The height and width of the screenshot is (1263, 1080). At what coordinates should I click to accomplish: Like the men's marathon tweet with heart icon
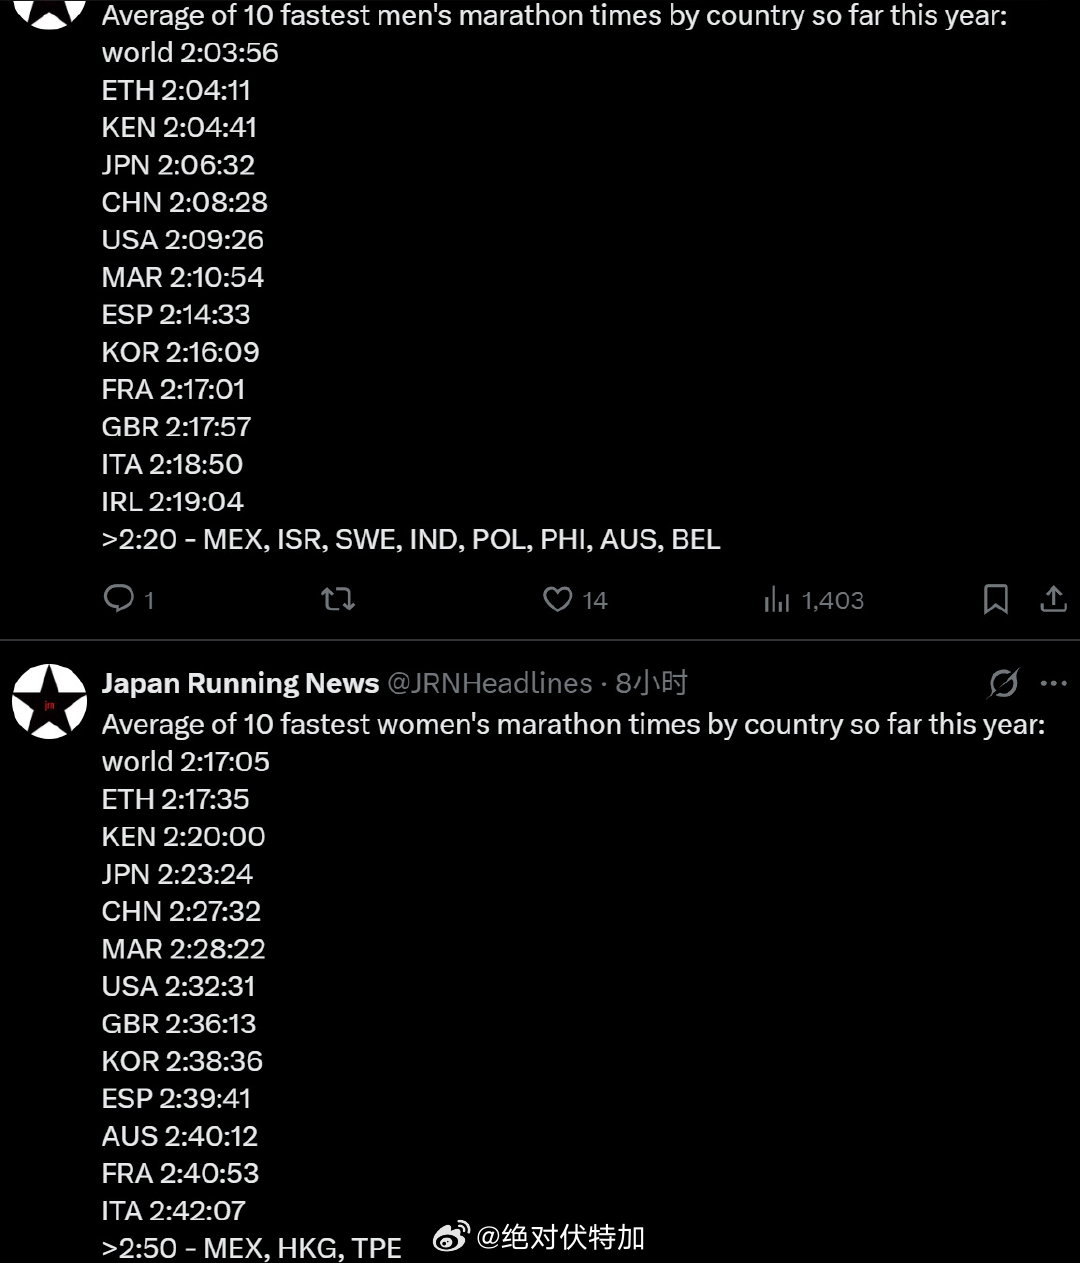[557, 599]
